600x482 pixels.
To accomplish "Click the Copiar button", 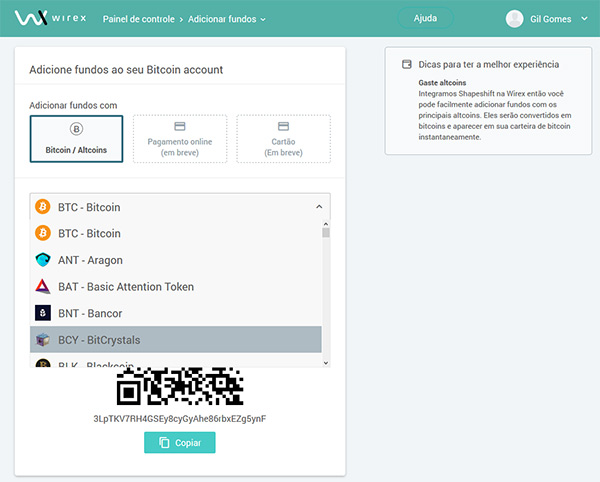I will pyautogui.click(x=180, y=443).
